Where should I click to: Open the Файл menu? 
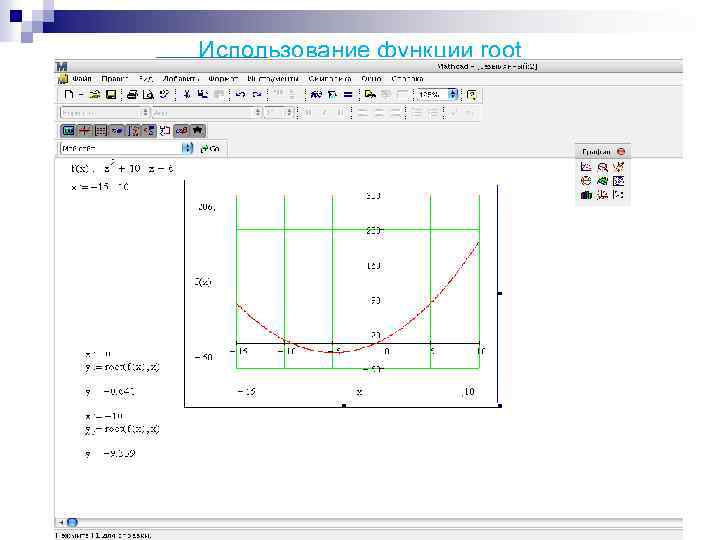point(82,79)
